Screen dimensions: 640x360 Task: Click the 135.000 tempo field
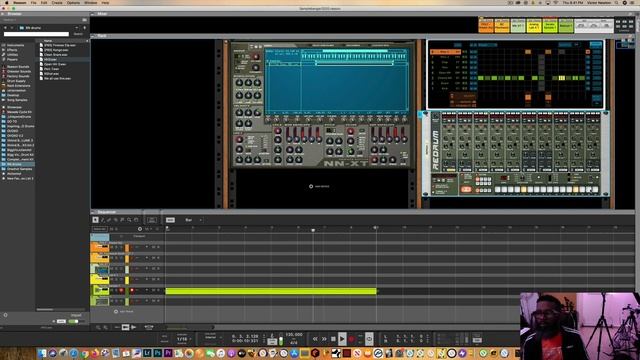click(x=294, y=334)
